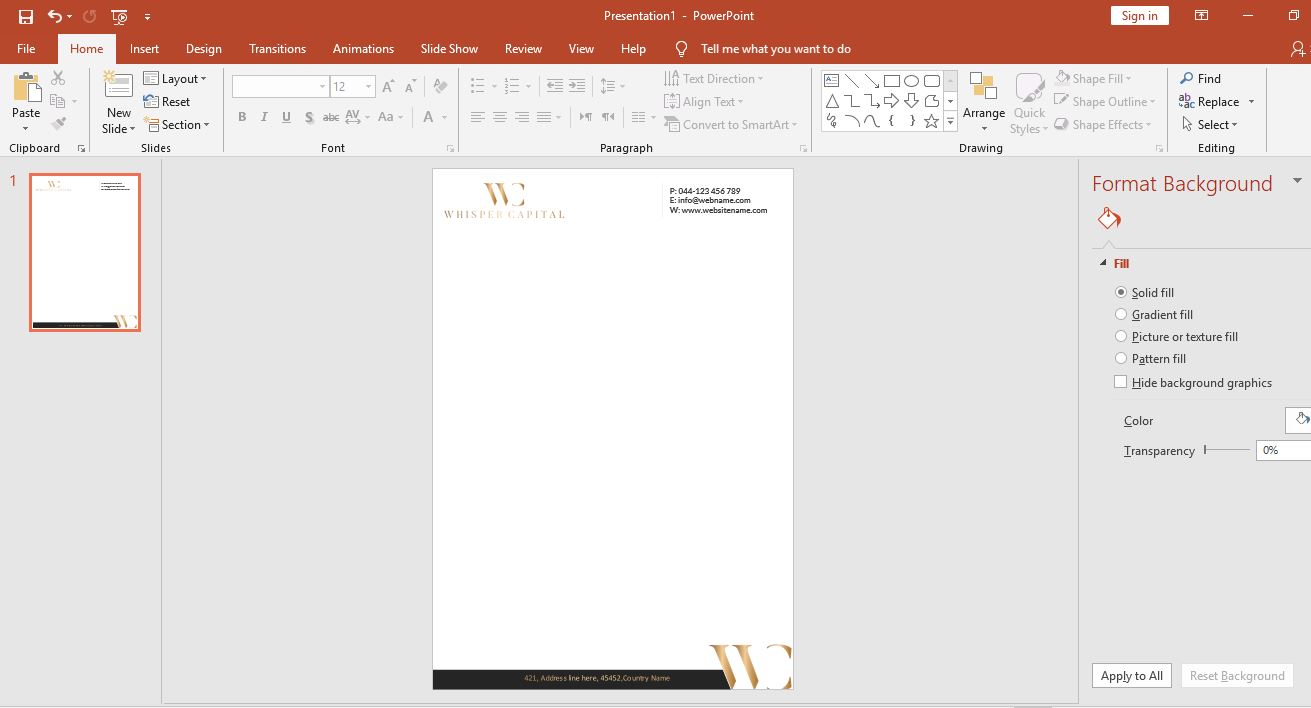Click Apply to All button
Image resolution: width=1311 pixels, height=708 pixels.
click(x=1131, y=675)
